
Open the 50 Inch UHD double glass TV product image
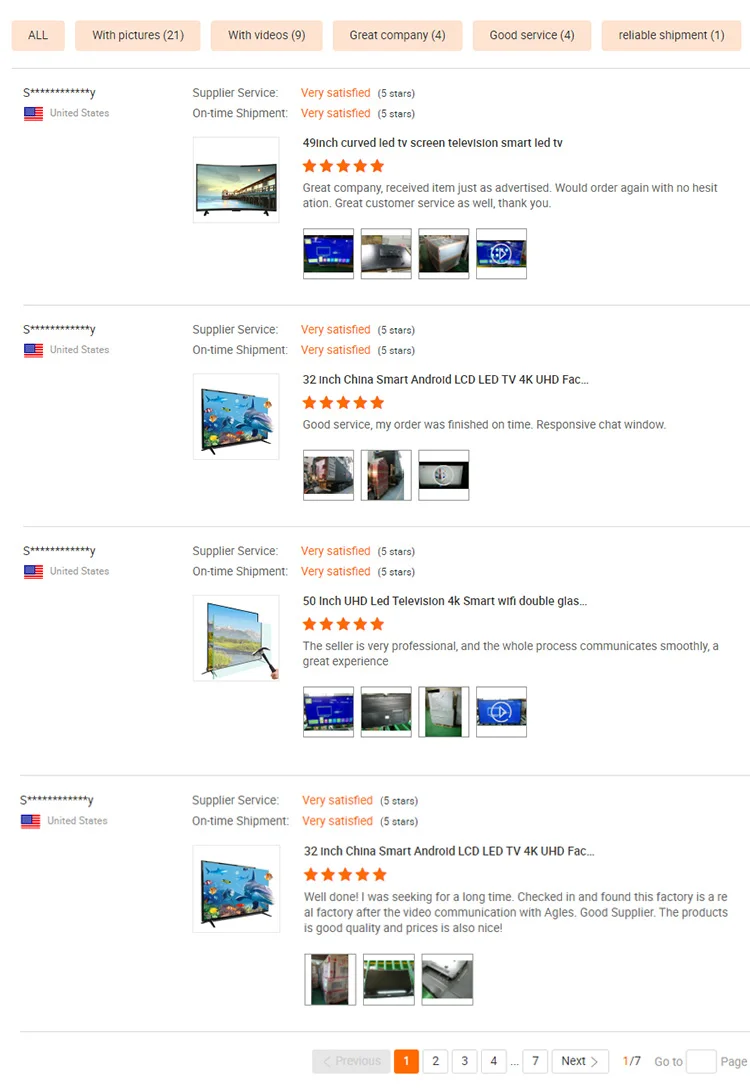point(236,638)
